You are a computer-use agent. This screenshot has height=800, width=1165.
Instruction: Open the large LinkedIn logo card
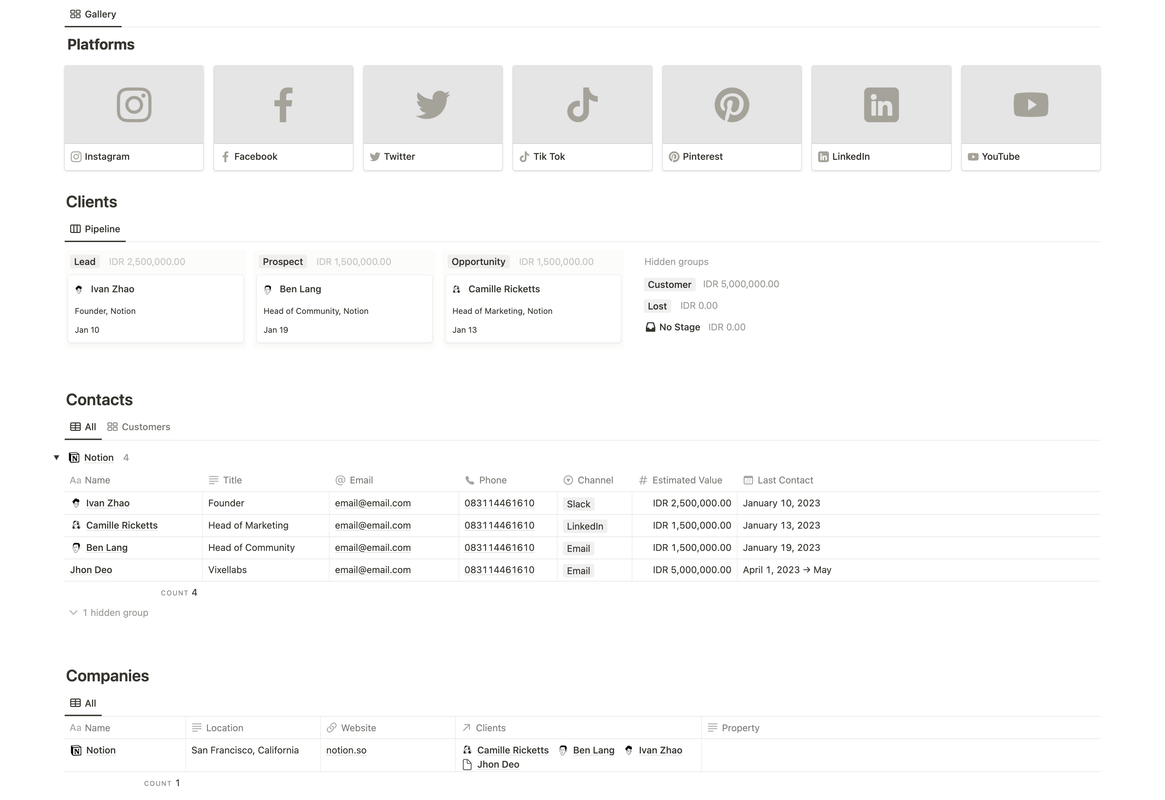881,104
